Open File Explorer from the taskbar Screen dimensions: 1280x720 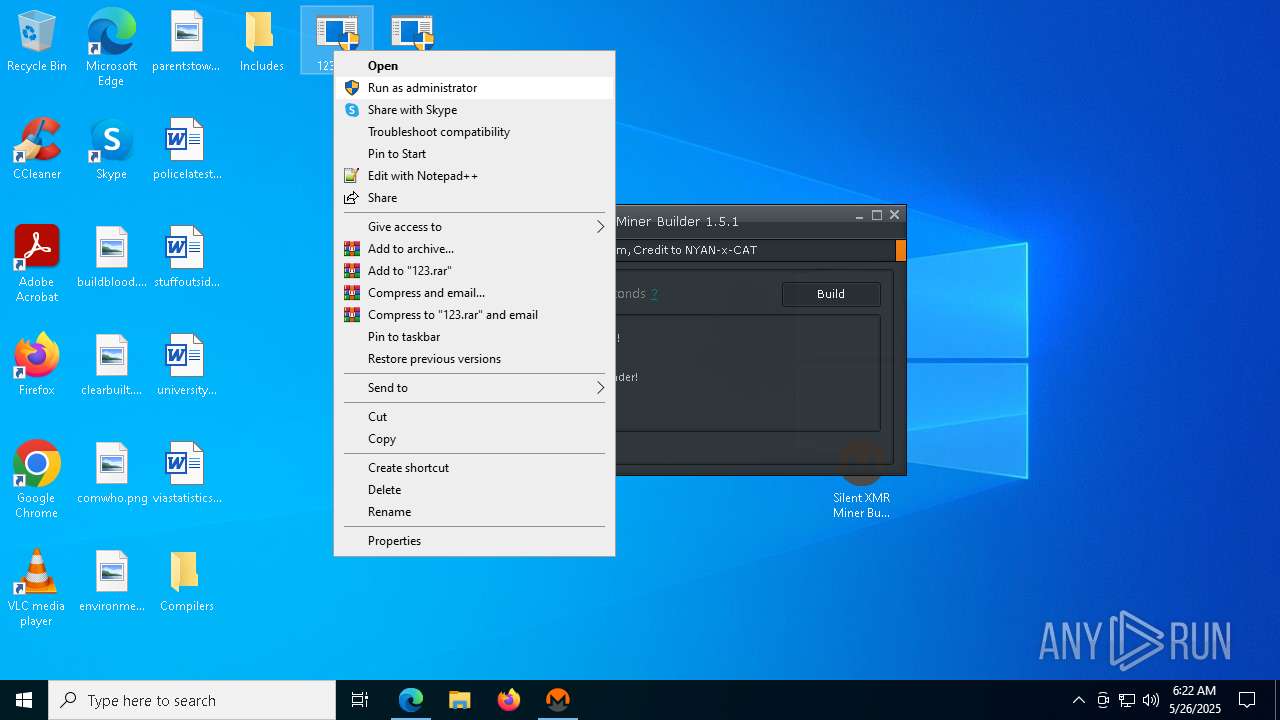pyautogui.click(x=459, y=700)
